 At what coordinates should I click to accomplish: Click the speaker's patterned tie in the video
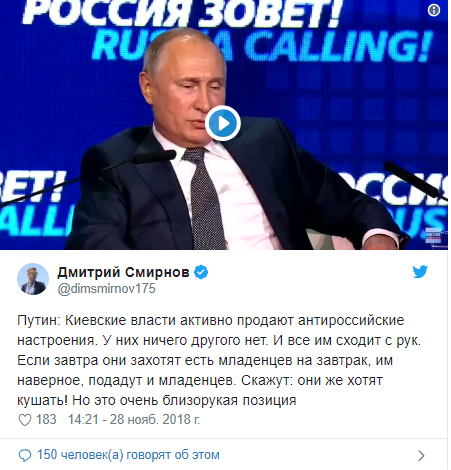click(x=204, y=197)
